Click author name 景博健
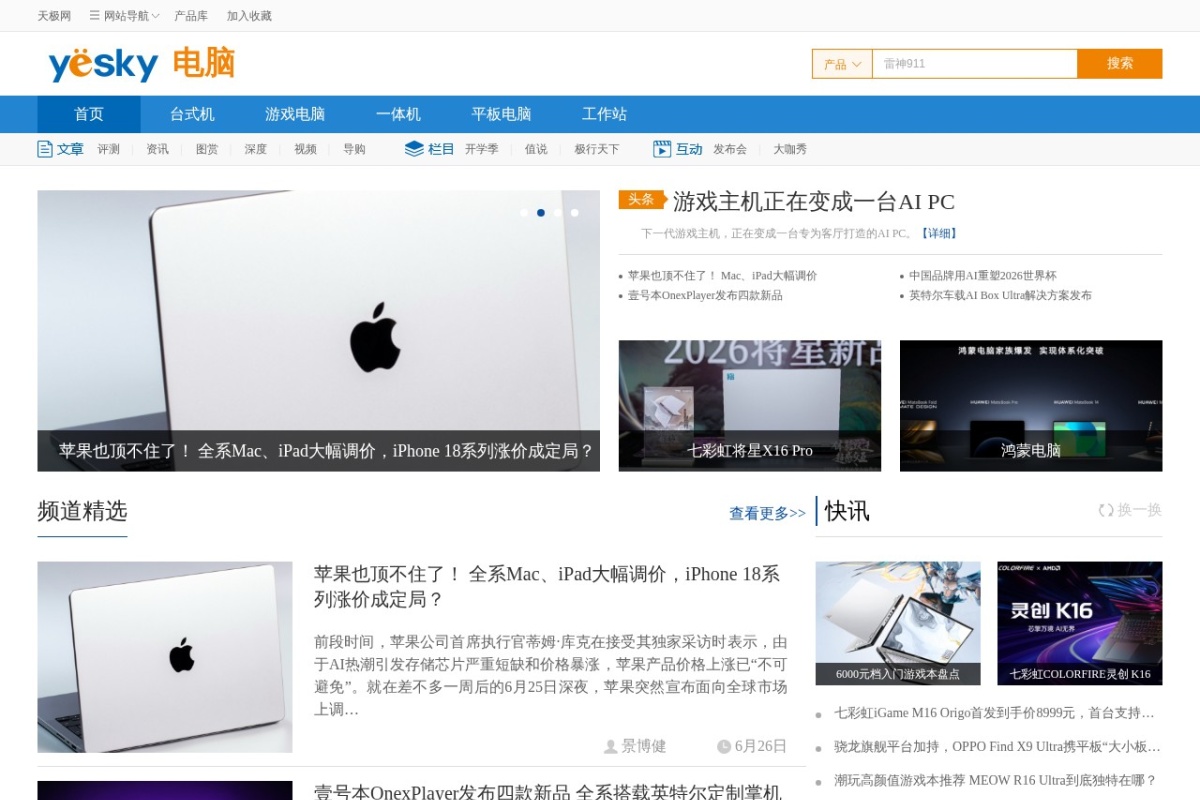 [644, 746]
